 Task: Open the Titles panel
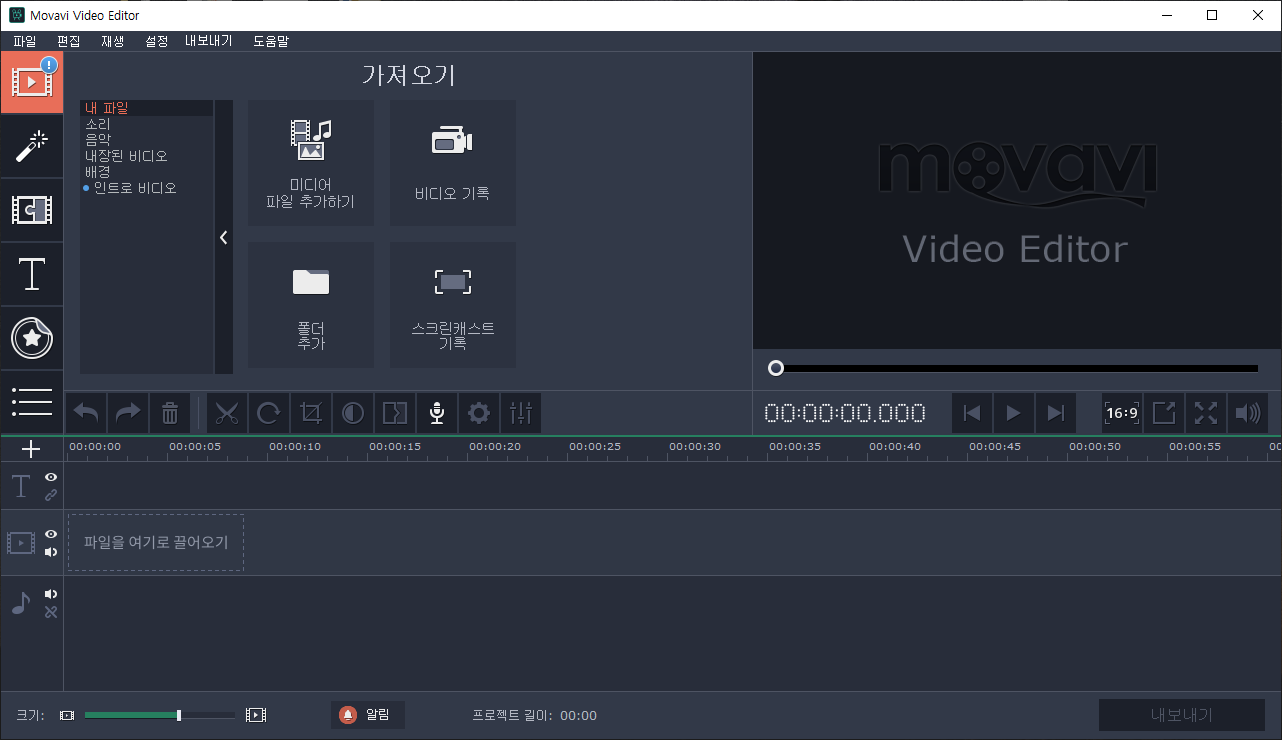coord(32,274)
